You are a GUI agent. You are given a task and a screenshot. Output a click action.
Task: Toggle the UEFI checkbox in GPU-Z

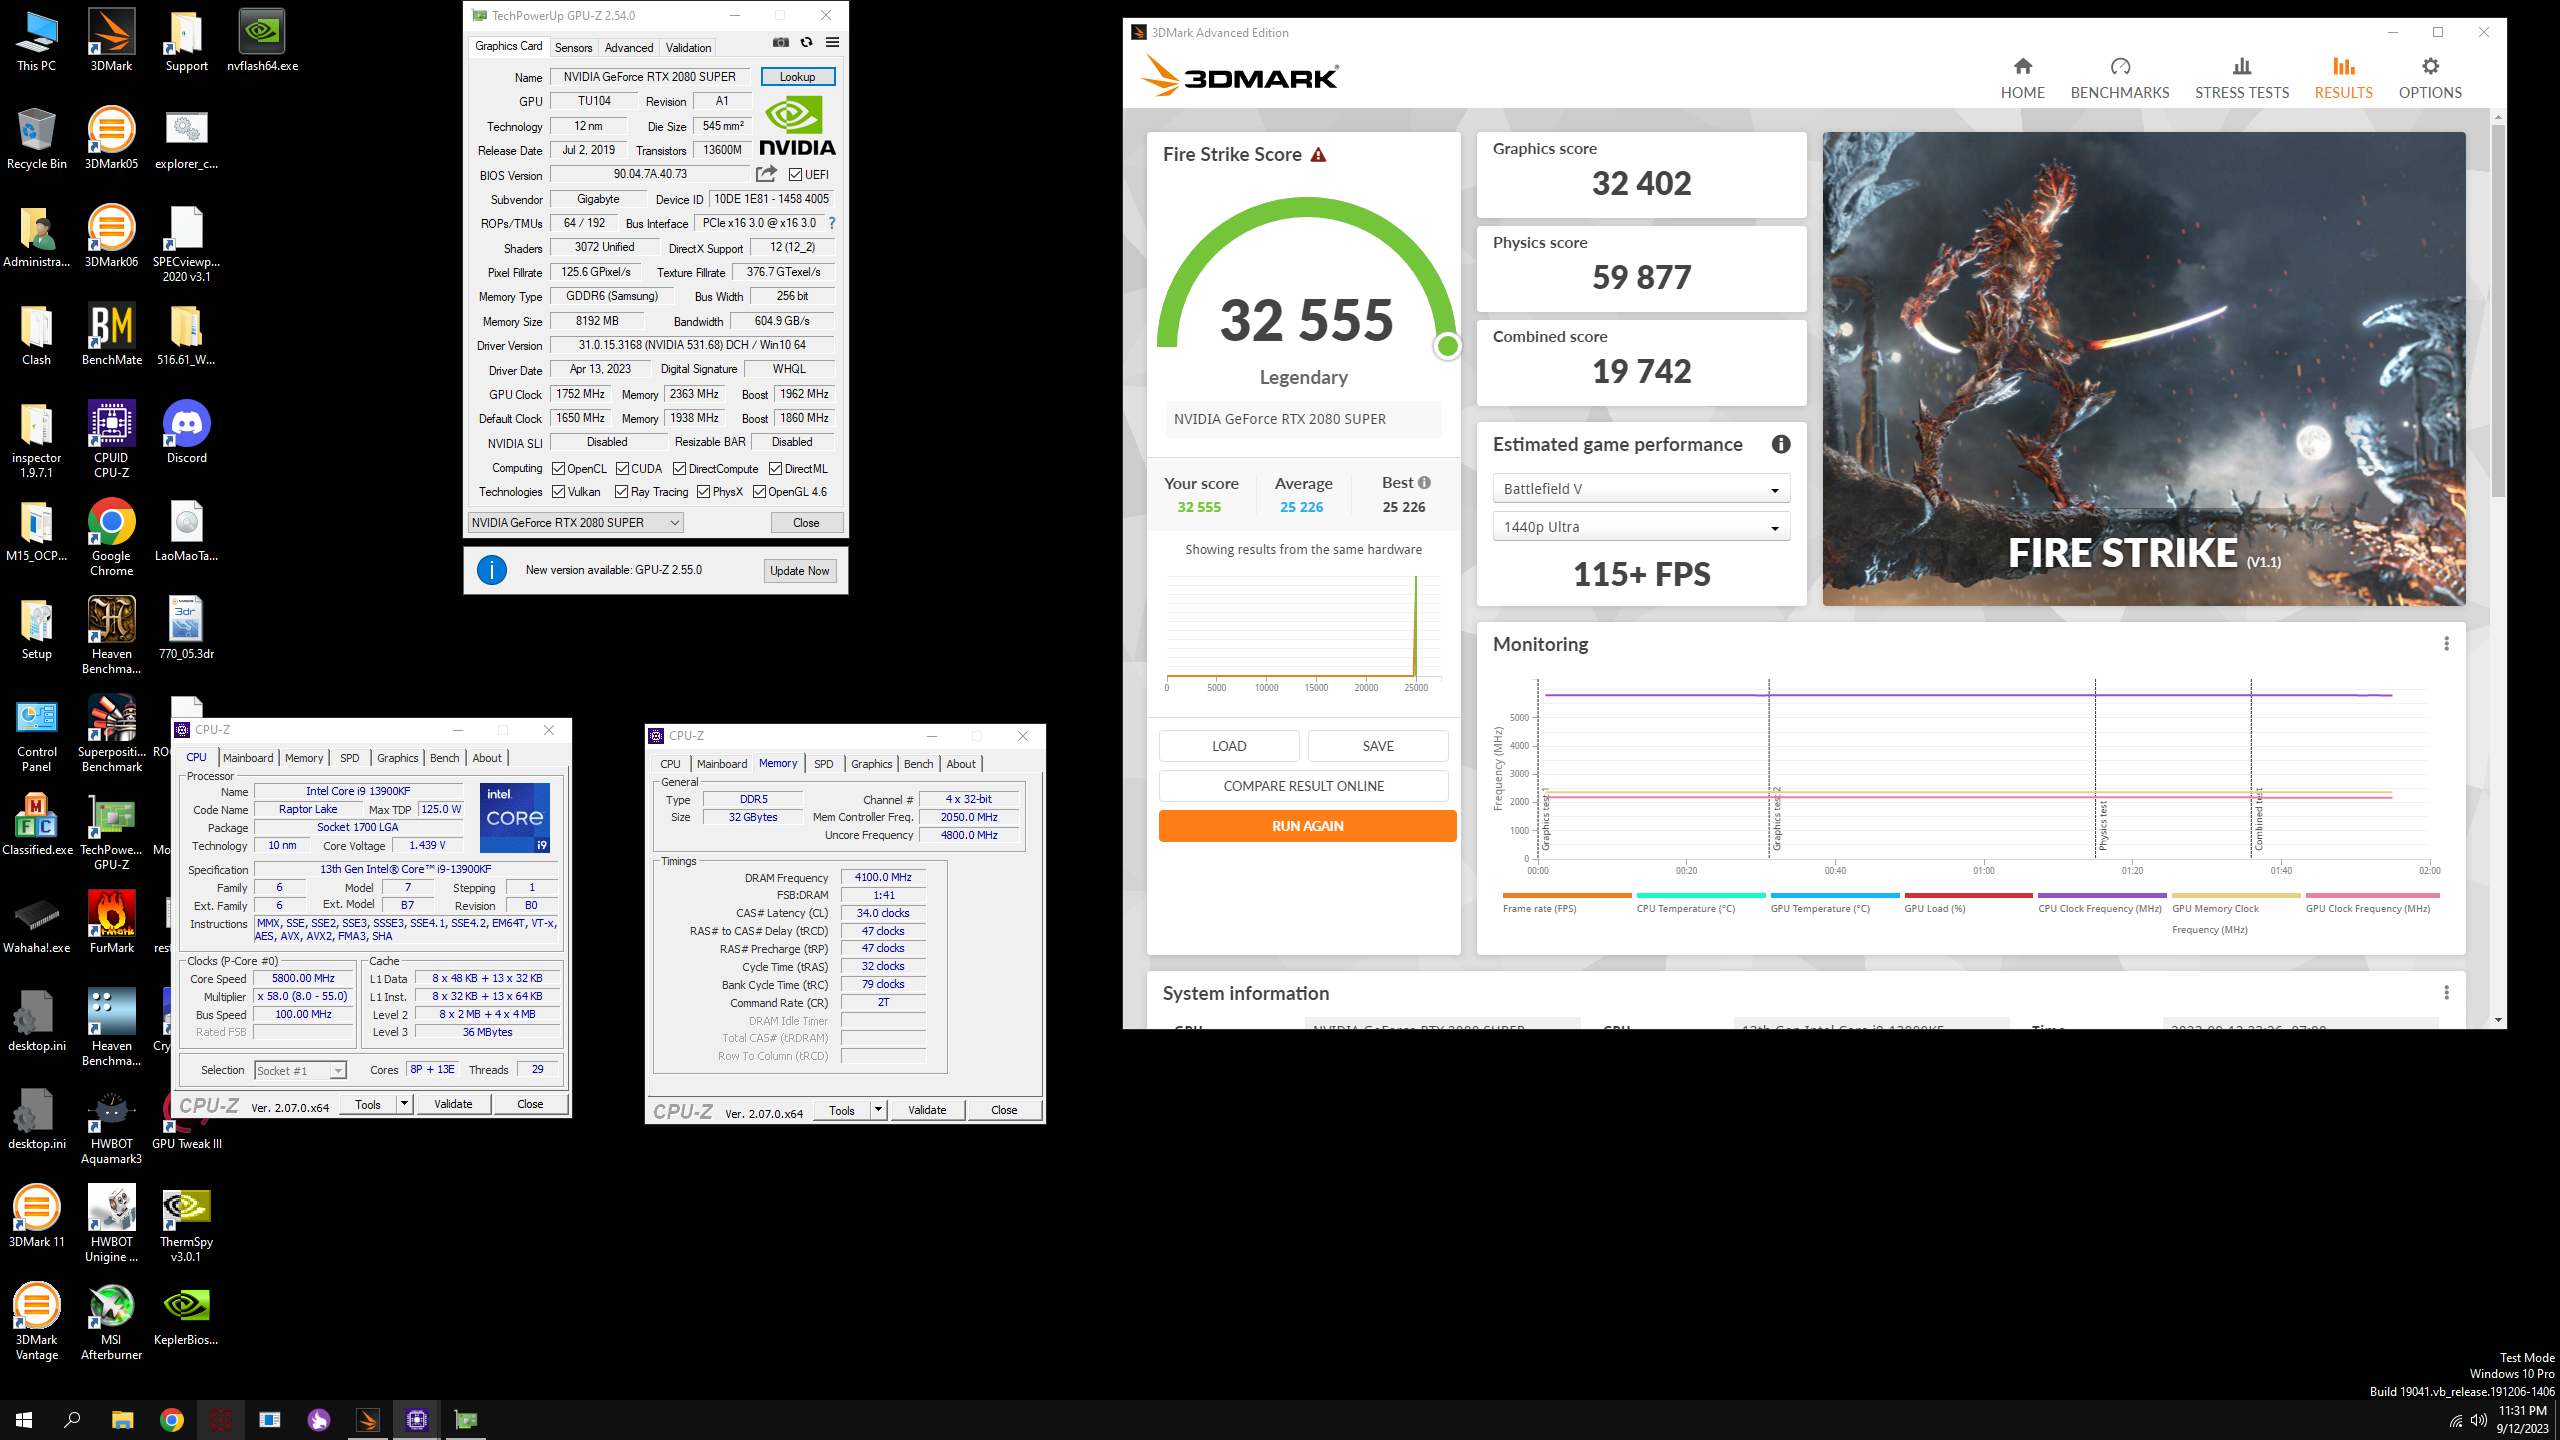[796, 175]
